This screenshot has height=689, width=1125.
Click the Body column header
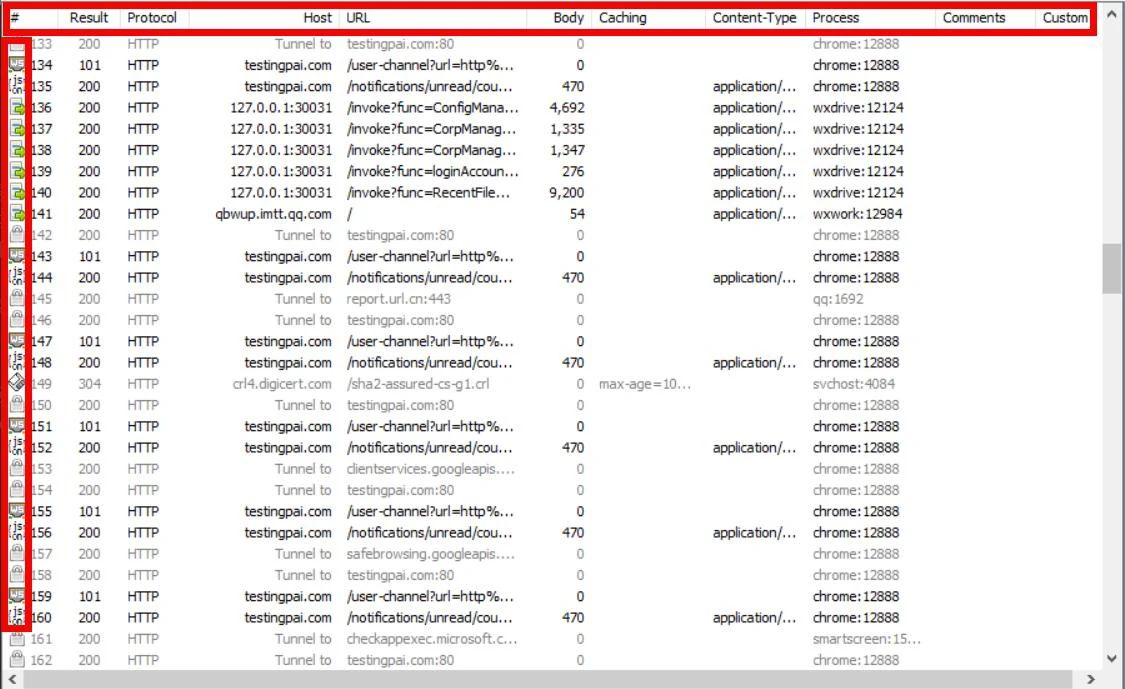point(567,17)
